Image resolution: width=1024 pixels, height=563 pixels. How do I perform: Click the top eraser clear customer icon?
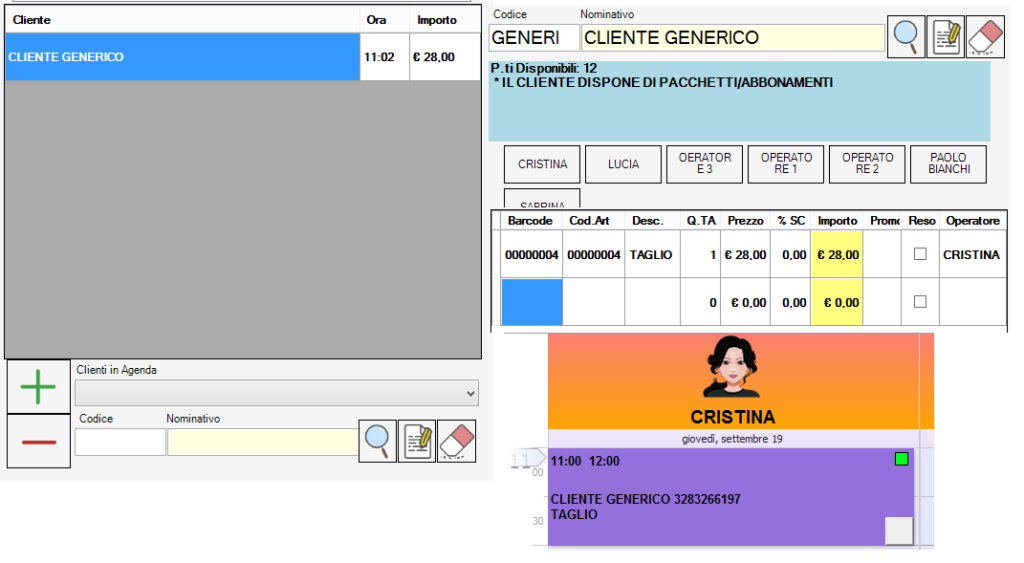(x=985, y=37)
